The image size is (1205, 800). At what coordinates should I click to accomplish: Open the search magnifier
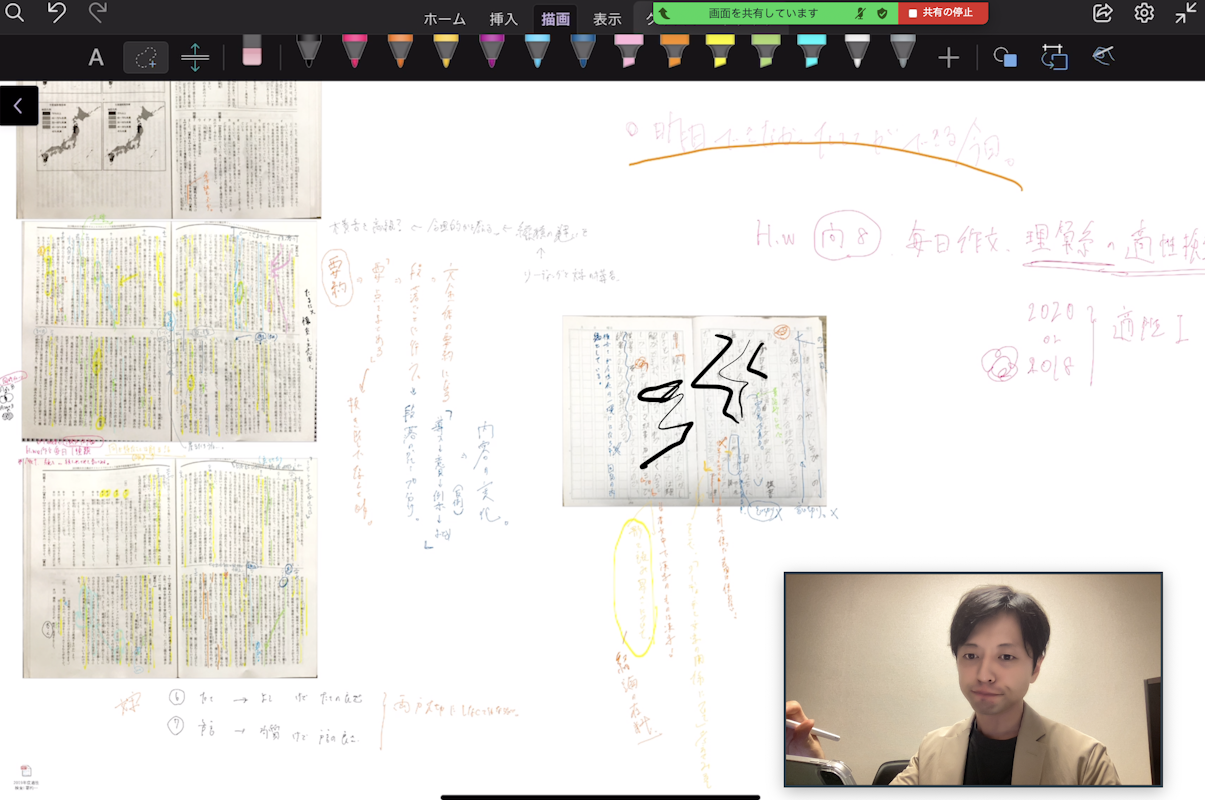pyautogui.click(x=14, y=13)
